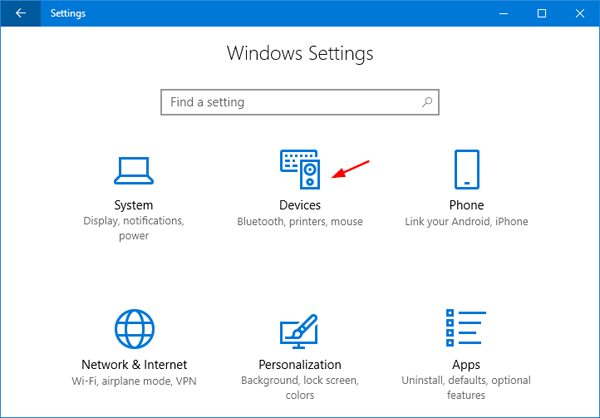Click the back arrow in the title bar
This screenshot has width=600, height=418.
point(21,13)
